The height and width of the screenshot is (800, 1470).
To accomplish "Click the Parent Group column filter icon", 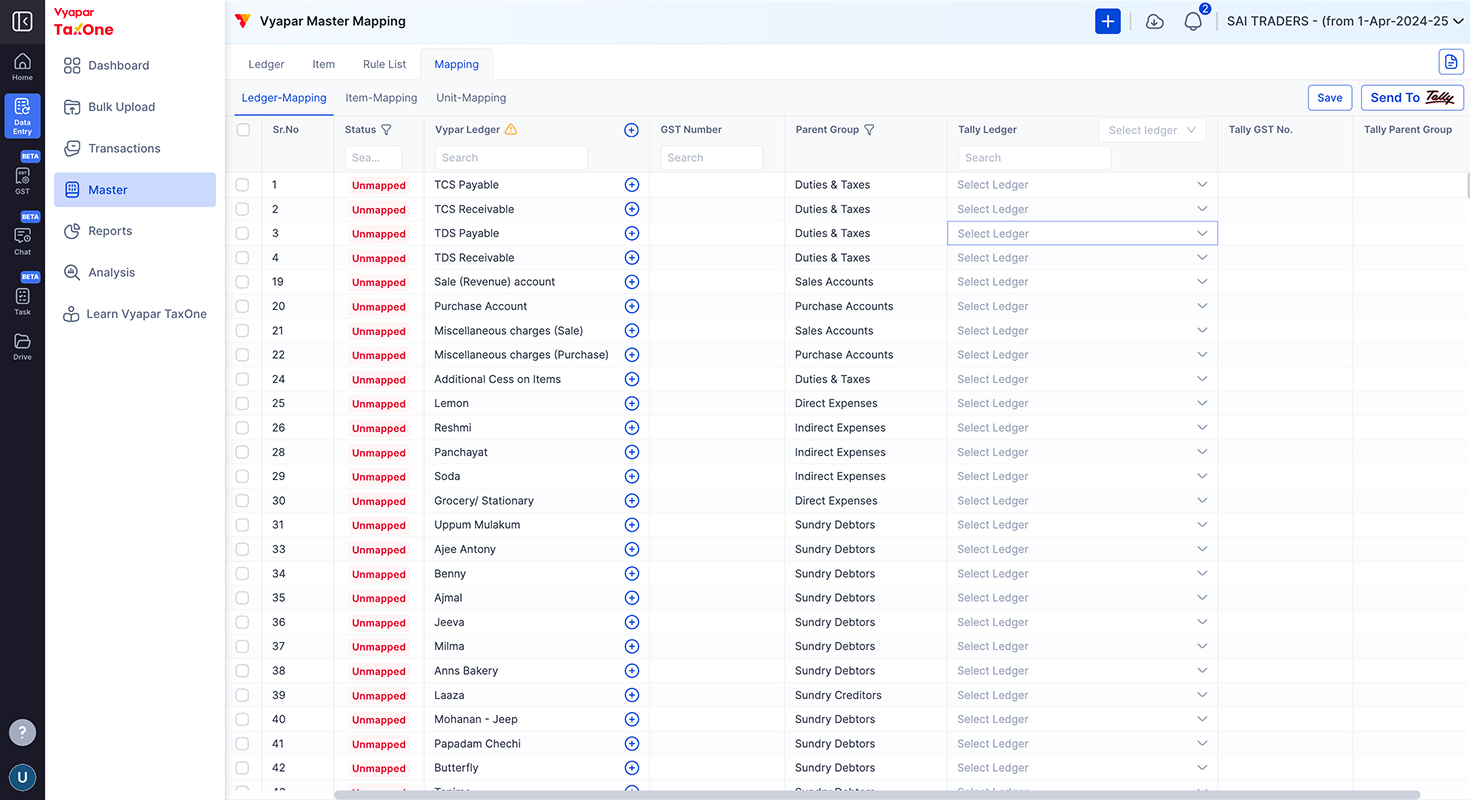I will [869, 130].
